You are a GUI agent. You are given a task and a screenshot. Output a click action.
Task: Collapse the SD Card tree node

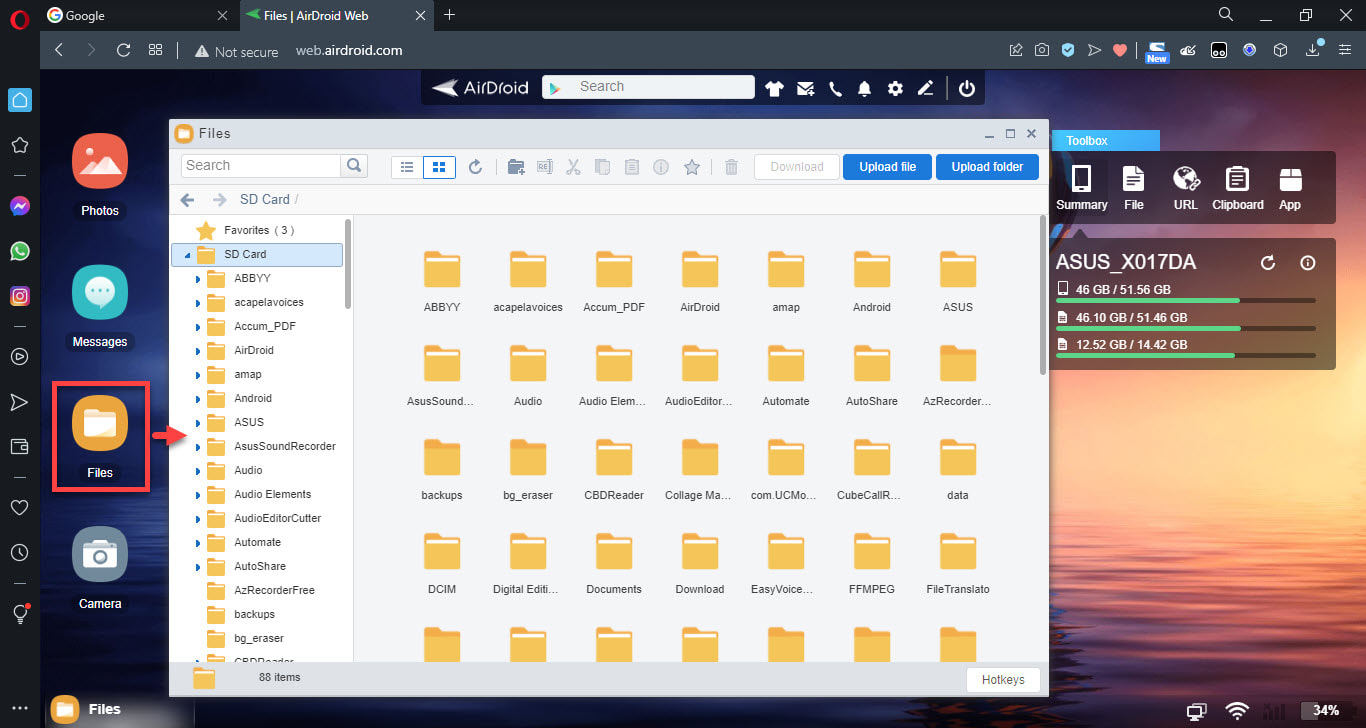coord(187,256)
